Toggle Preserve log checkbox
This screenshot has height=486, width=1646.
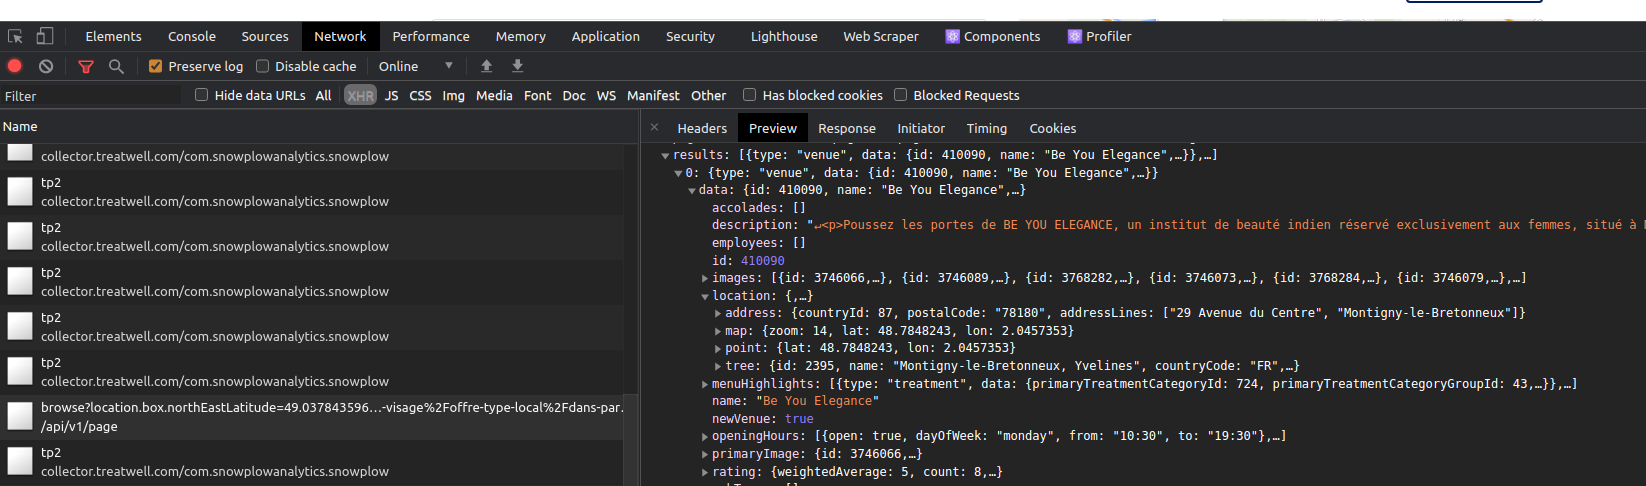point(155,66)
